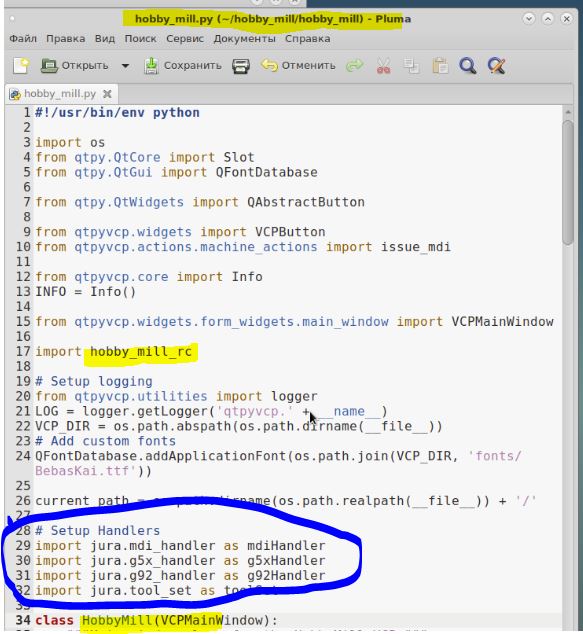Click the vertical scrollbar handle
This screenshot has height=634, width=583.
coord(568,182)
